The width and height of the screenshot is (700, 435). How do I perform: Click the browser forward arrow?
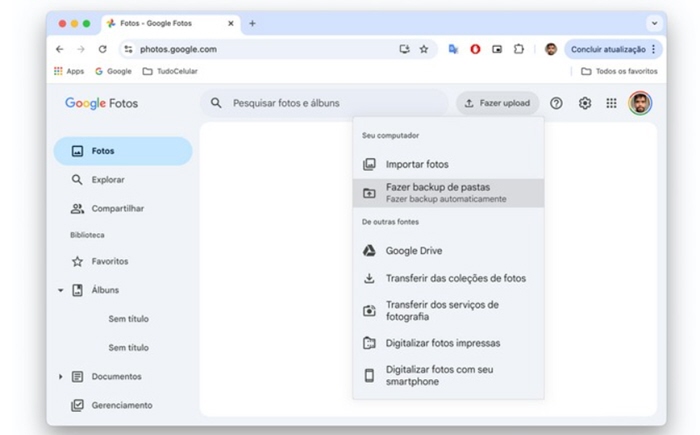pyautogui.click(x=81, y=49)
